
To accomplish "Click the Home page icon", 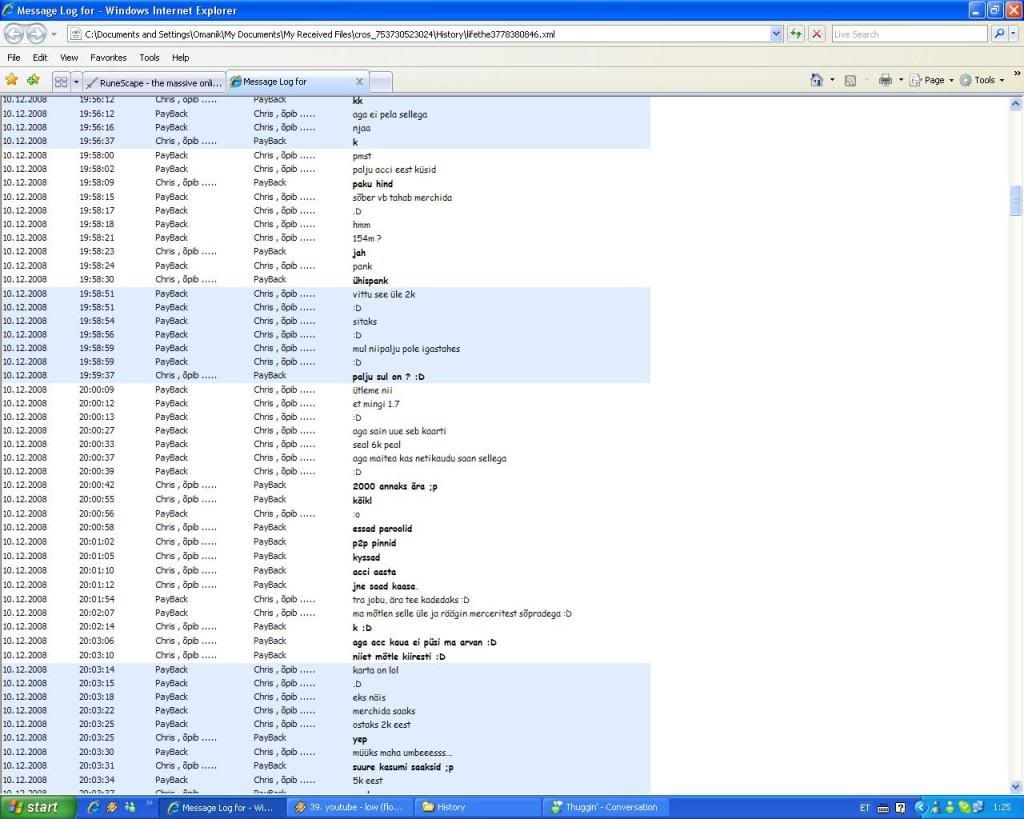I will (816, 80).
